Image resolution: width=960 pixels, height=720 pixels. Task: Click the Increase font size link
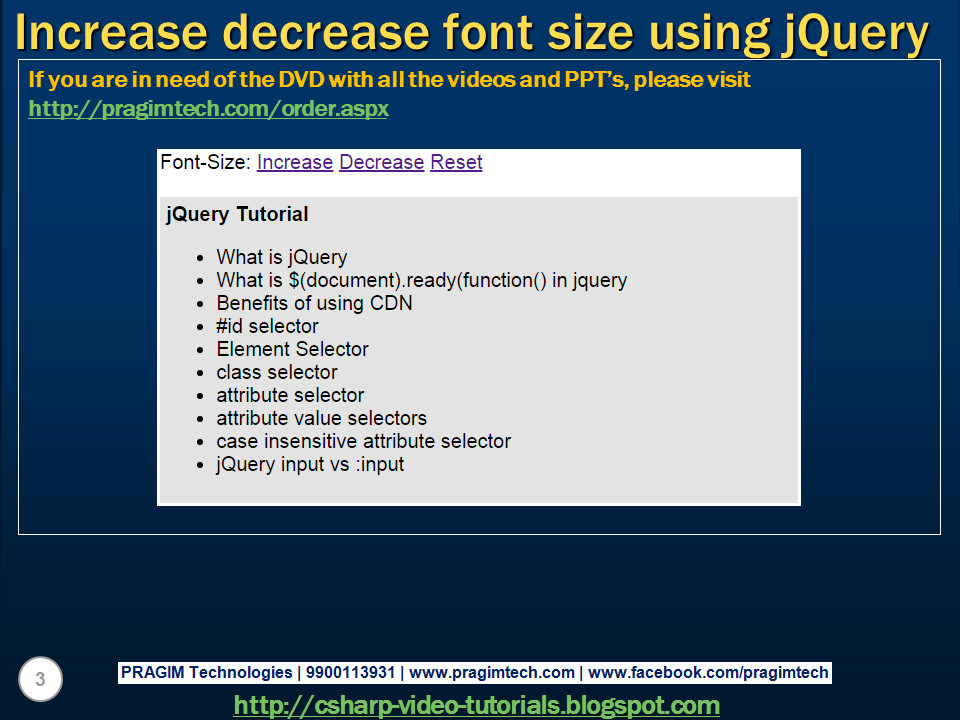click(294, 162)
